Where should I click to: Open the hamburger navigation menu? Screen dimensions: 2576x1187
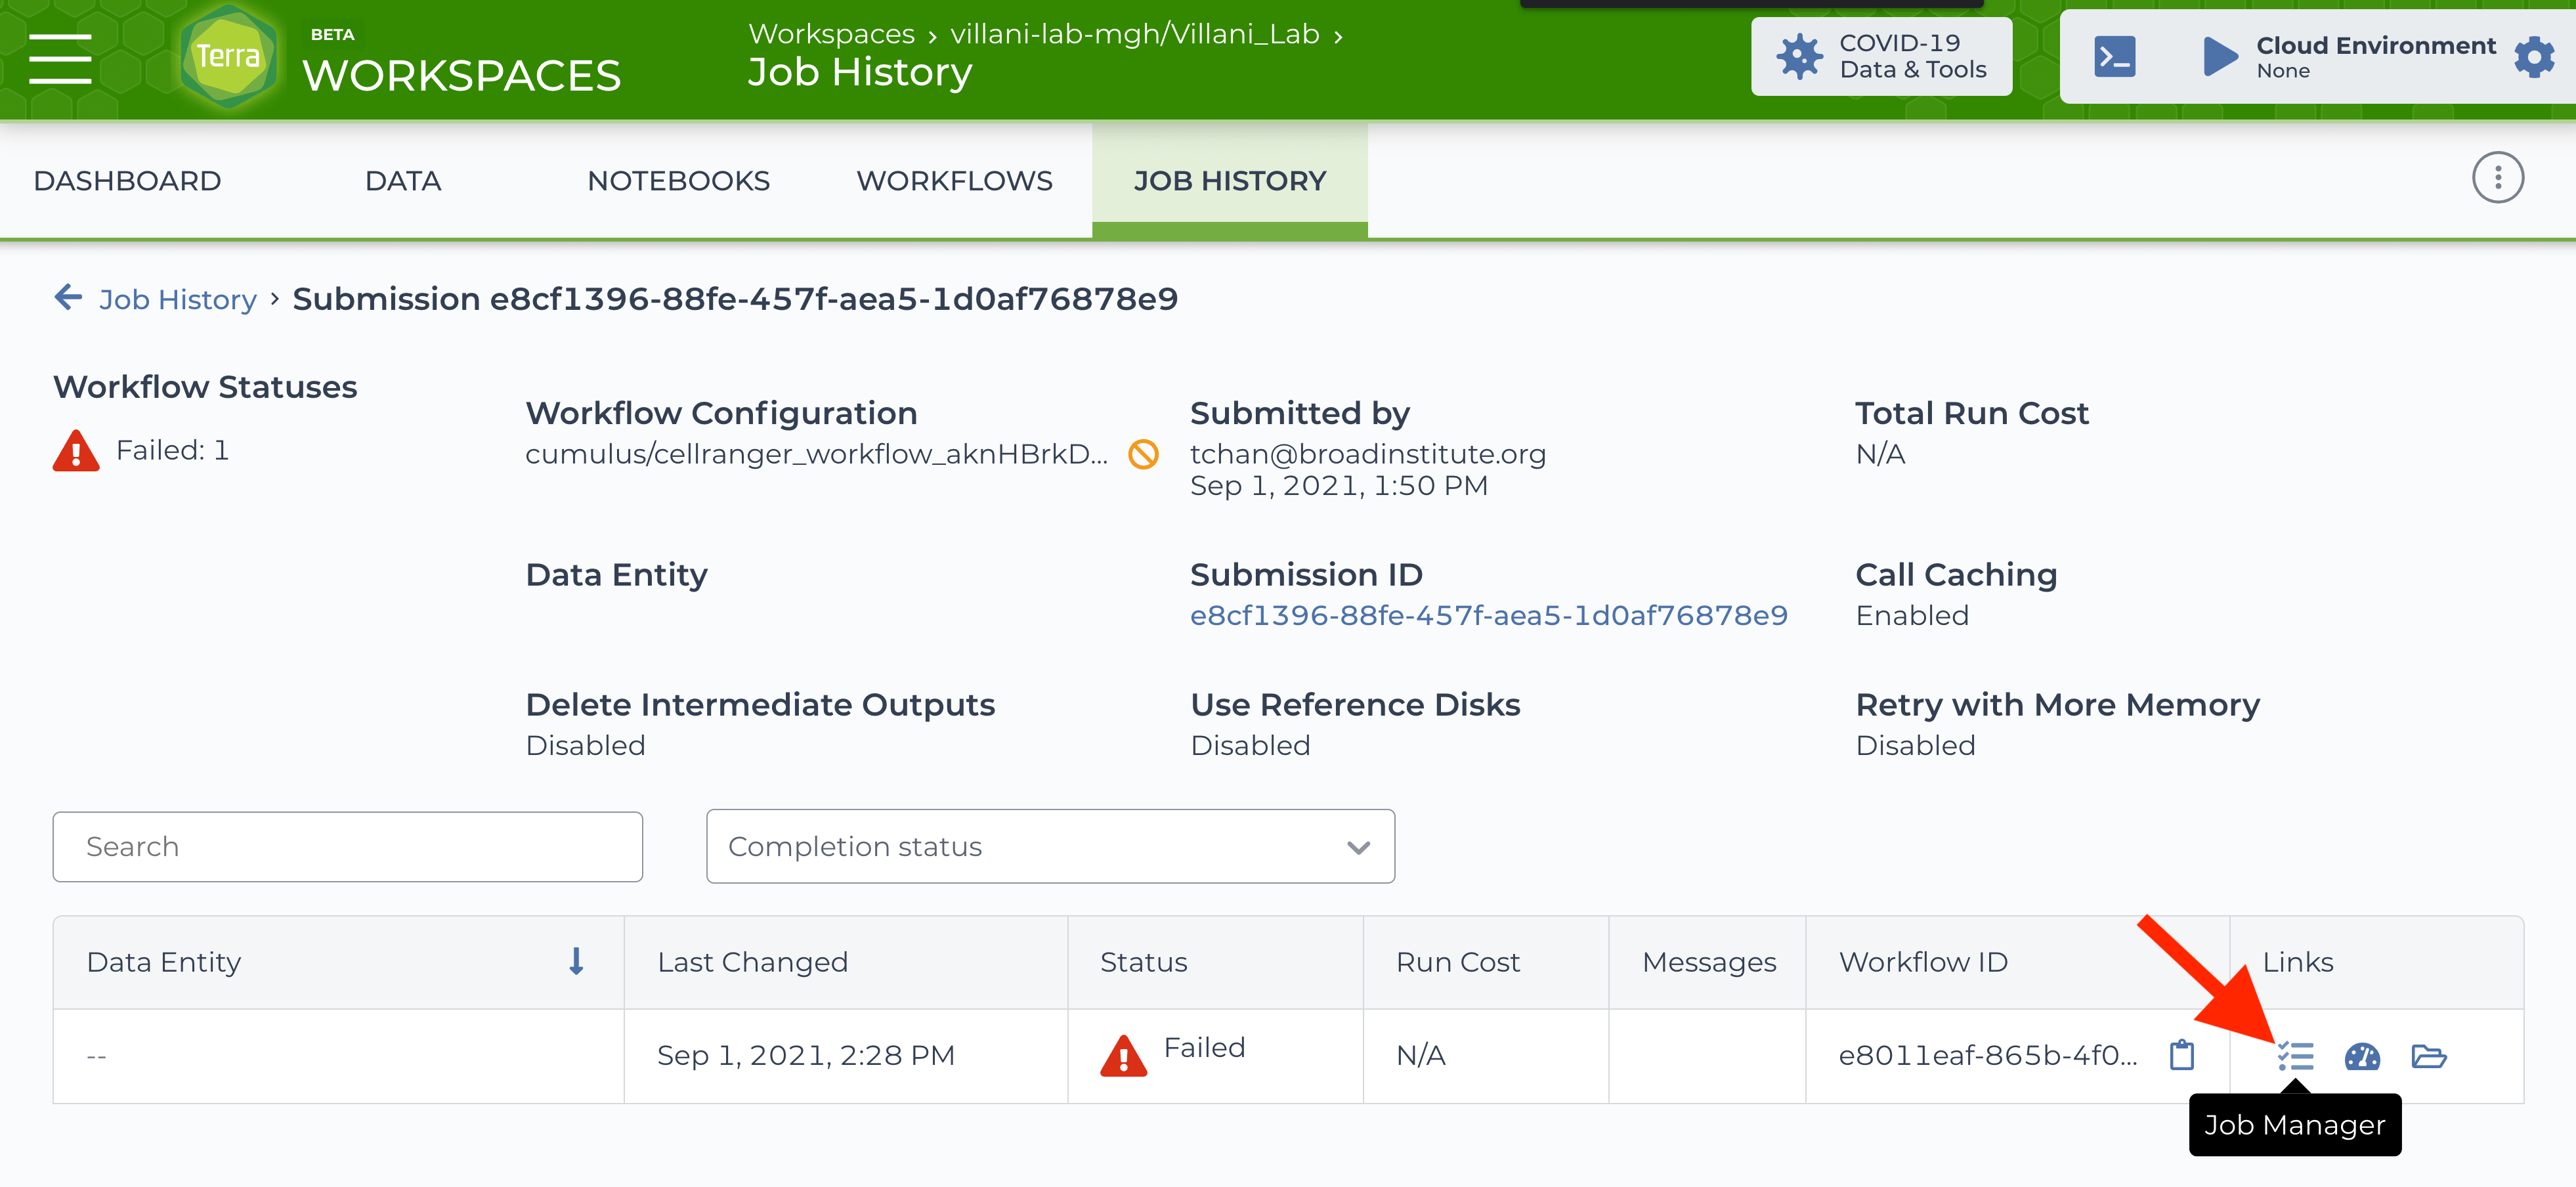pos(60,58)
